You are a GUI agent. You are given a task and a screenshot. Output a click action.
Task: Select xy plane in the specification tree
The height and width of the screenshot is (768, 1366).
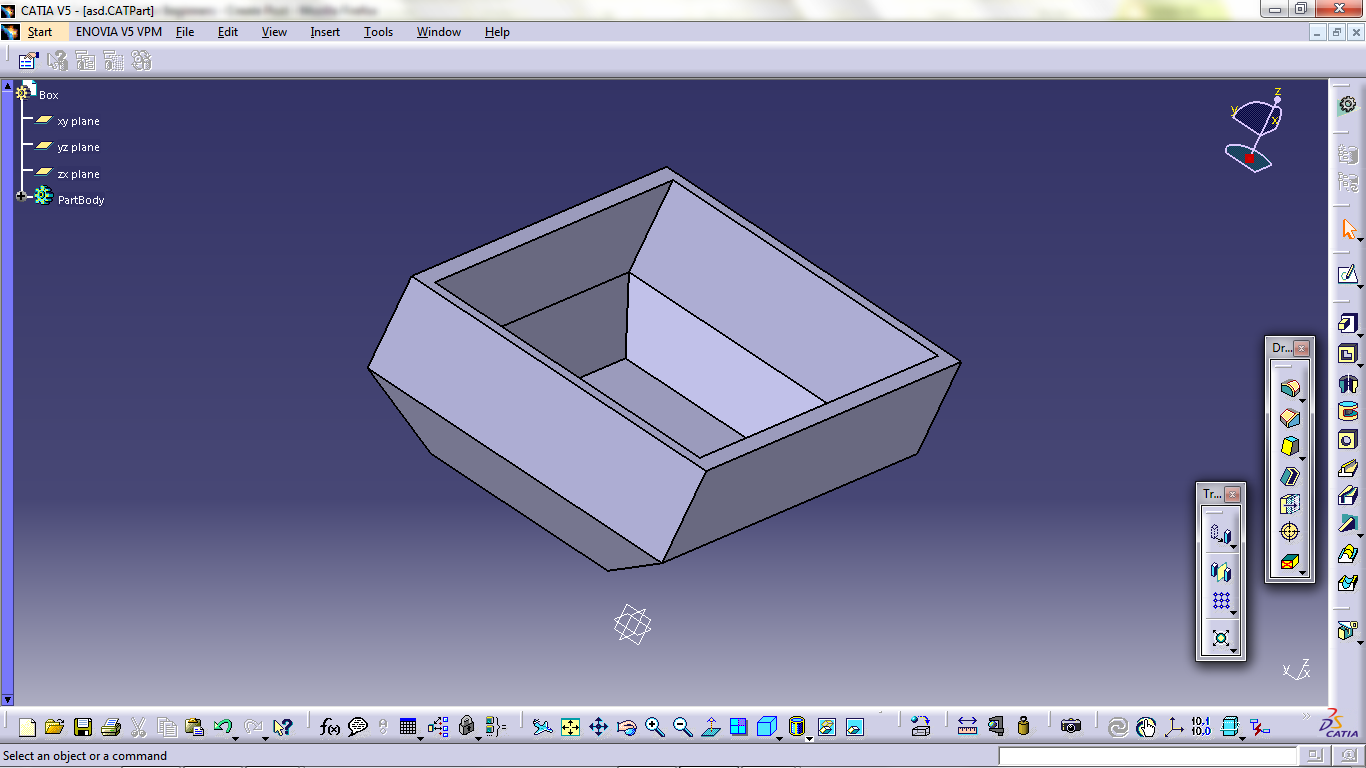[x=78, y=121]
